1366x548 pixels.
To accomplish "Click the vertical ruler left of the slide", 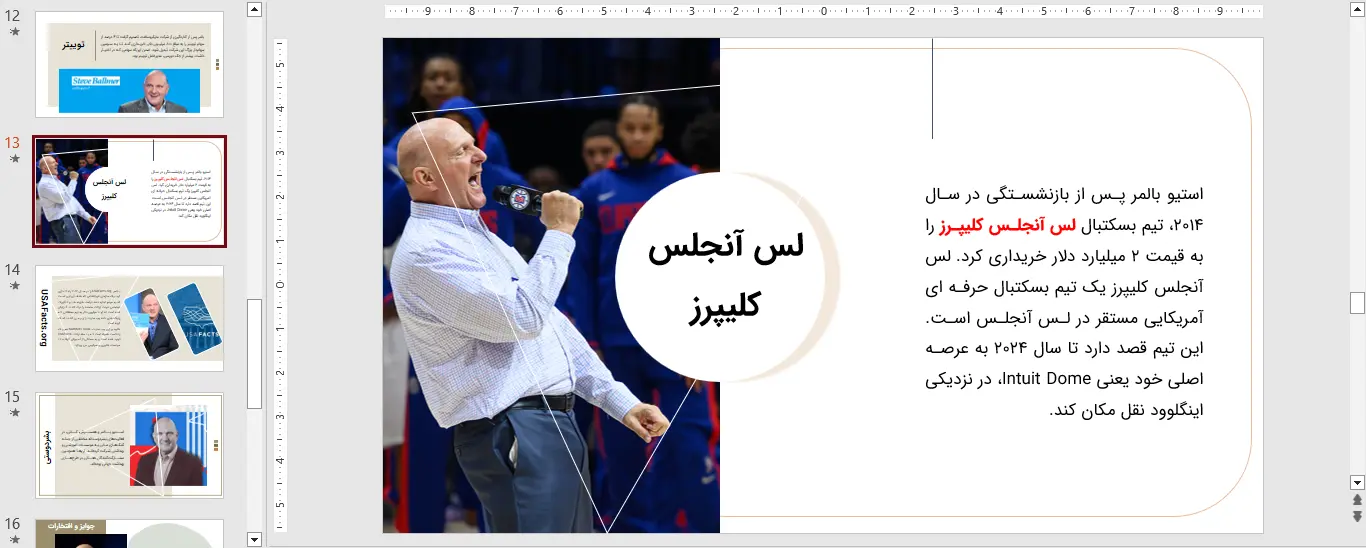I will pos(280,285).
